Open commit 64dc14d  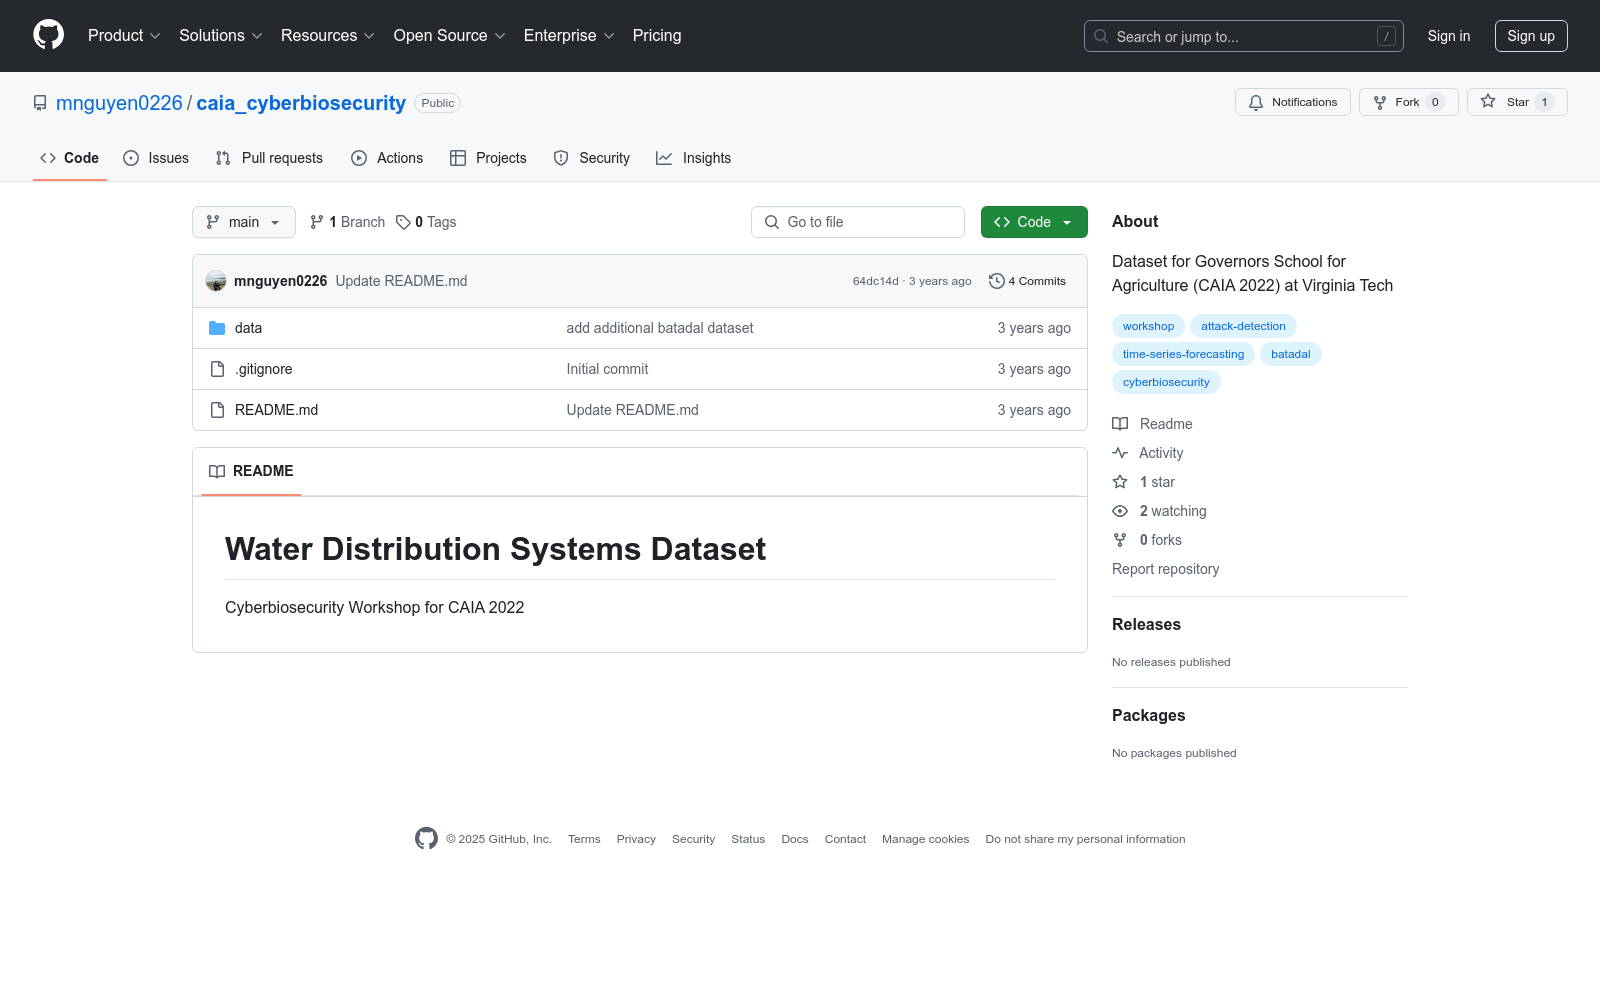876,281
